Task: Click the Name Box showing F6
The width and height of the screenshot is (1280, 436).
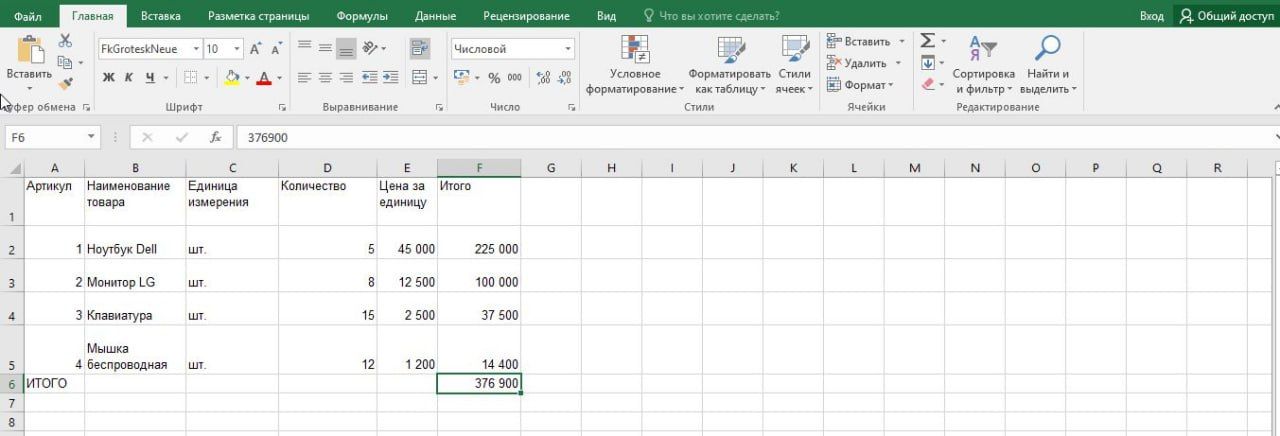Action: pos(52,138)
